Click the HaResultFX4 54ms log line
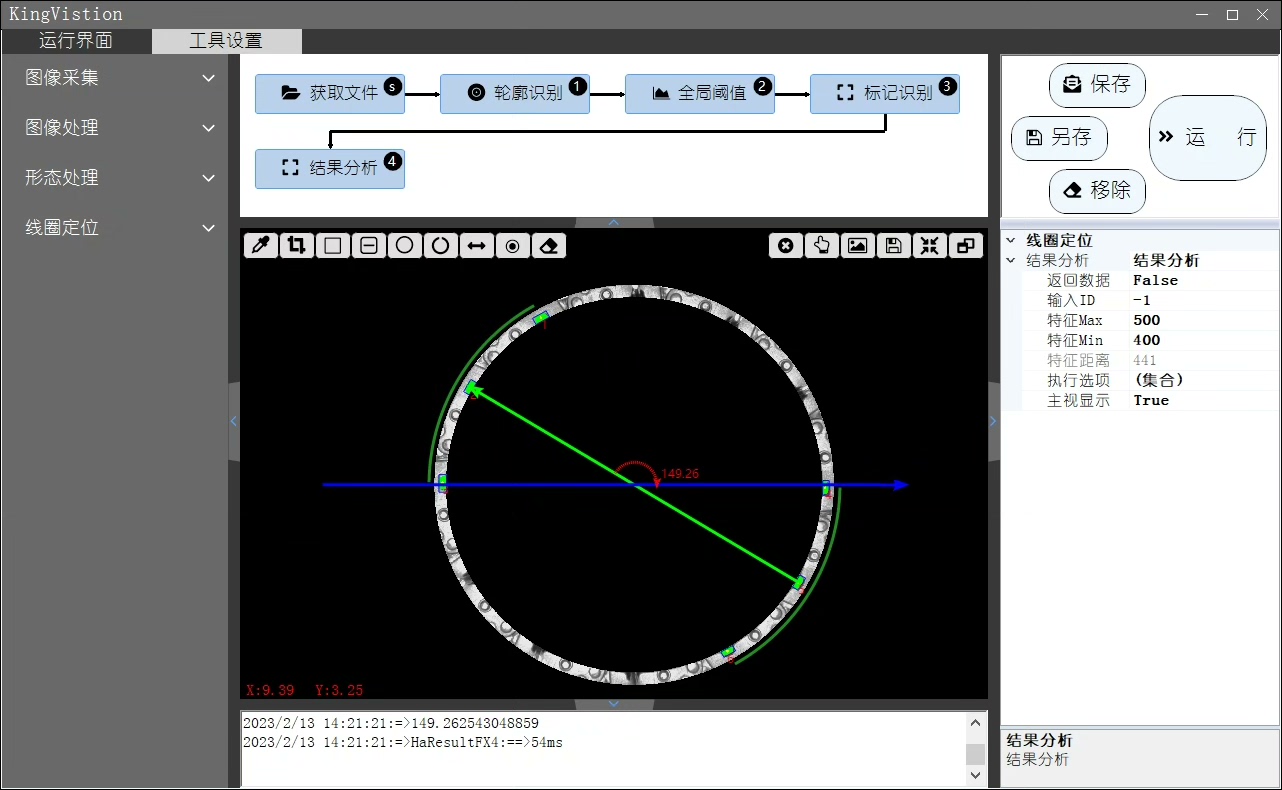 click(x=403, y=743)
